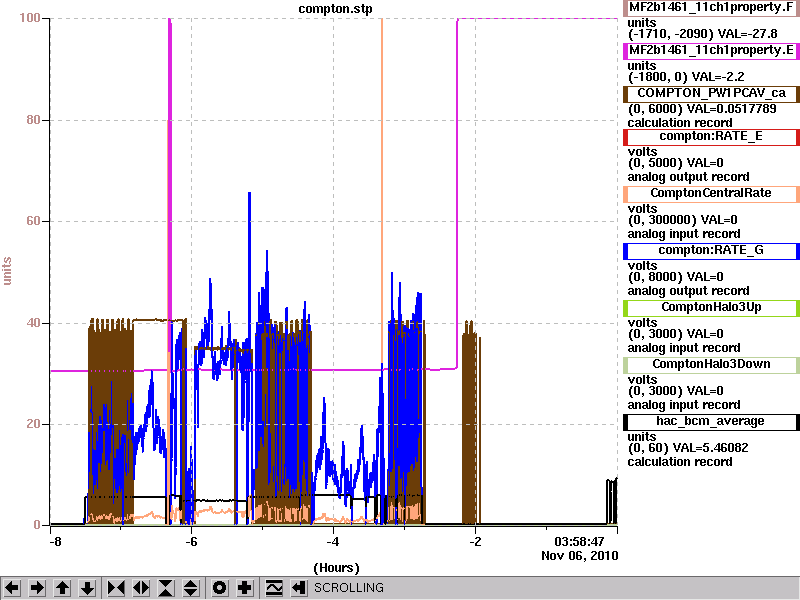
Task: Select the ComptonHalo3Down curve legend
Action: tap(711, 364)
